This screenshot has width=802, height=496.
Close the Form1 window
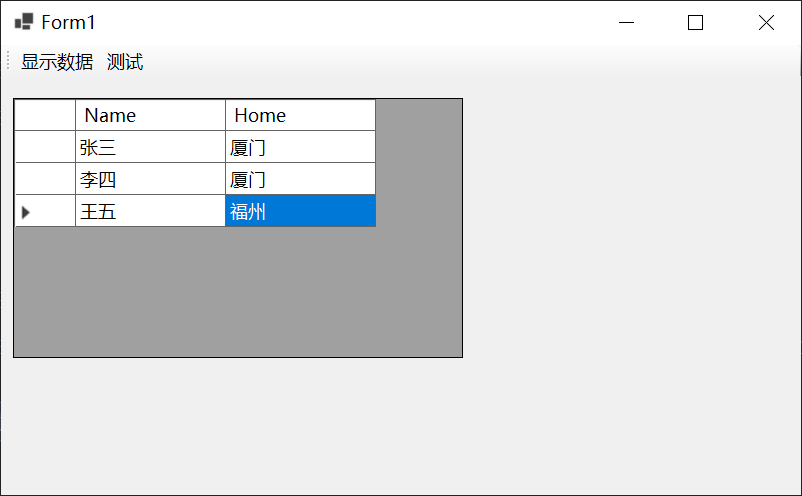point(766,23)
